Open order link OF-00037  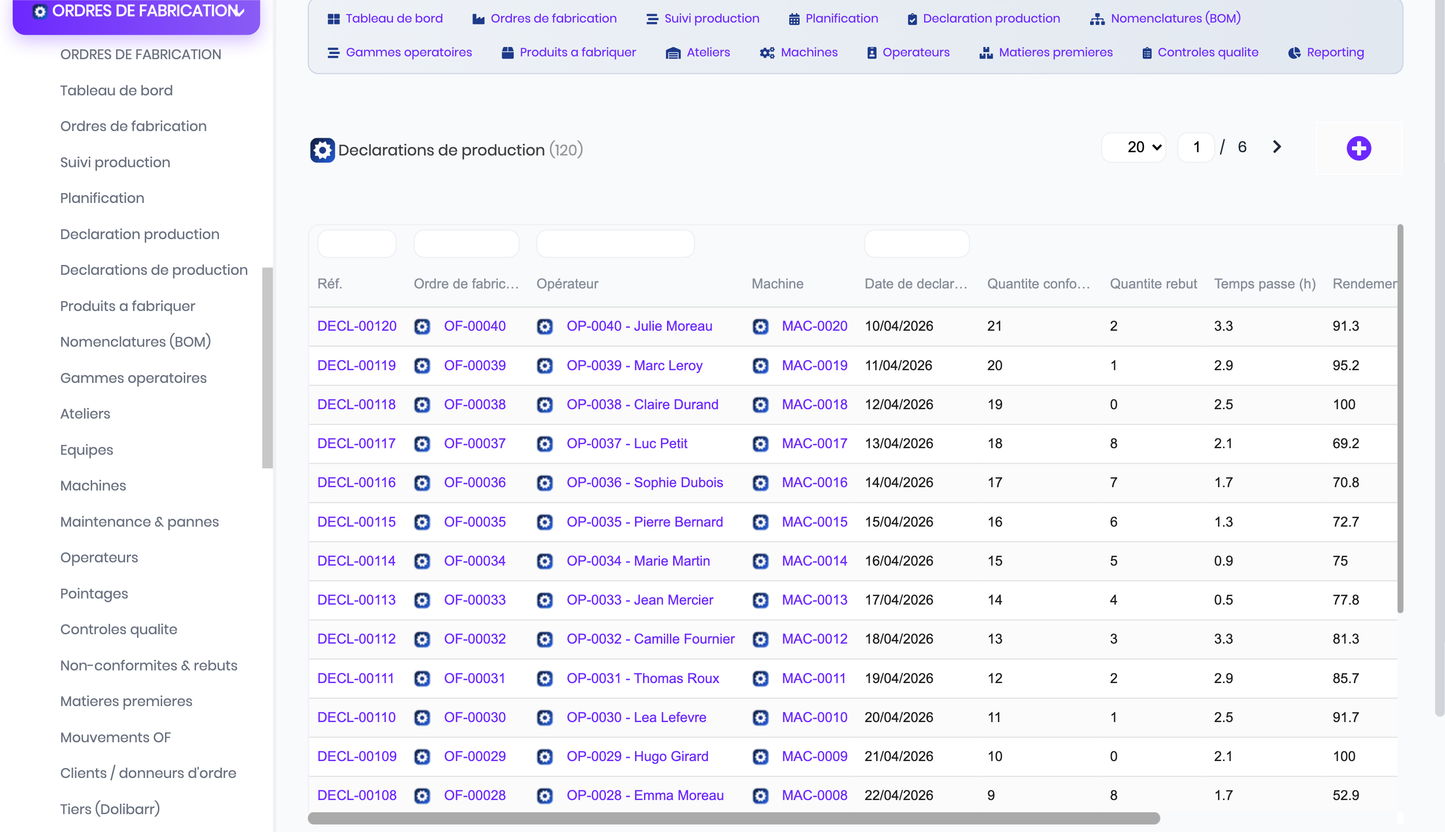pyautogui.click(x=475, y=444)
